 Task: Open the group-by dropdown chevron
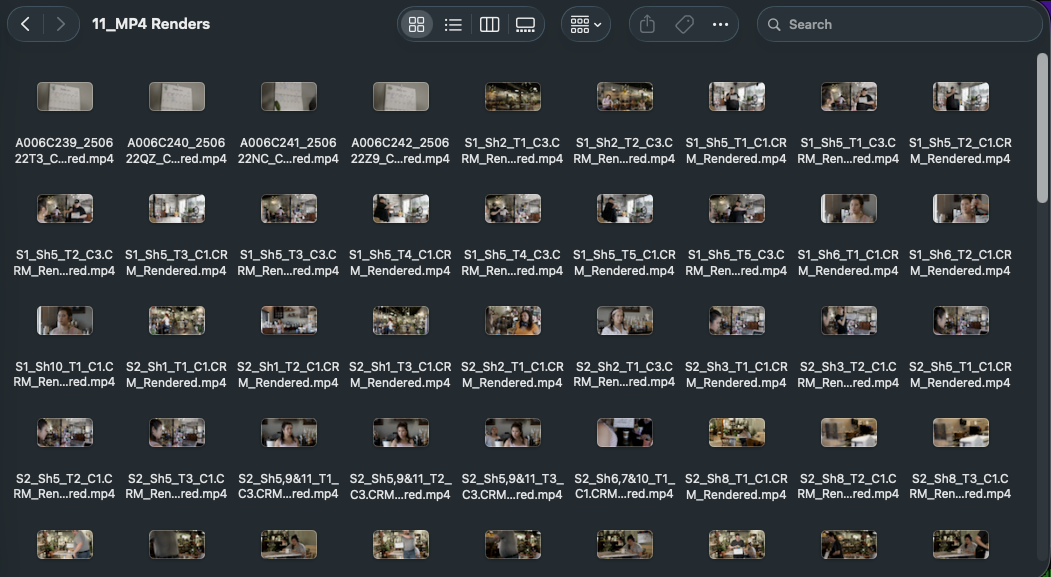click(x=597, y=23)
